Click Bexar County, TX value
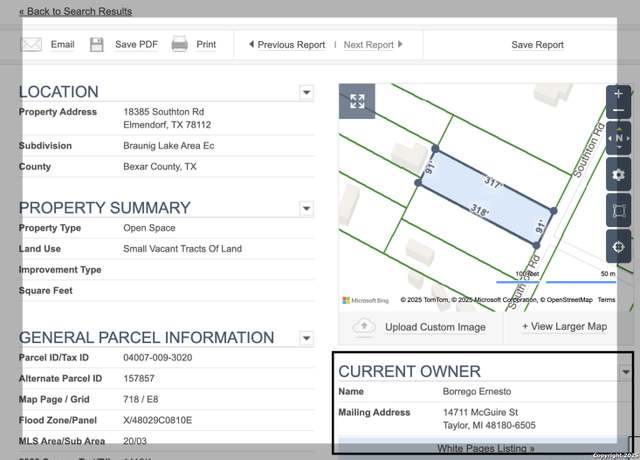640x460 pixels. [160, 167]
